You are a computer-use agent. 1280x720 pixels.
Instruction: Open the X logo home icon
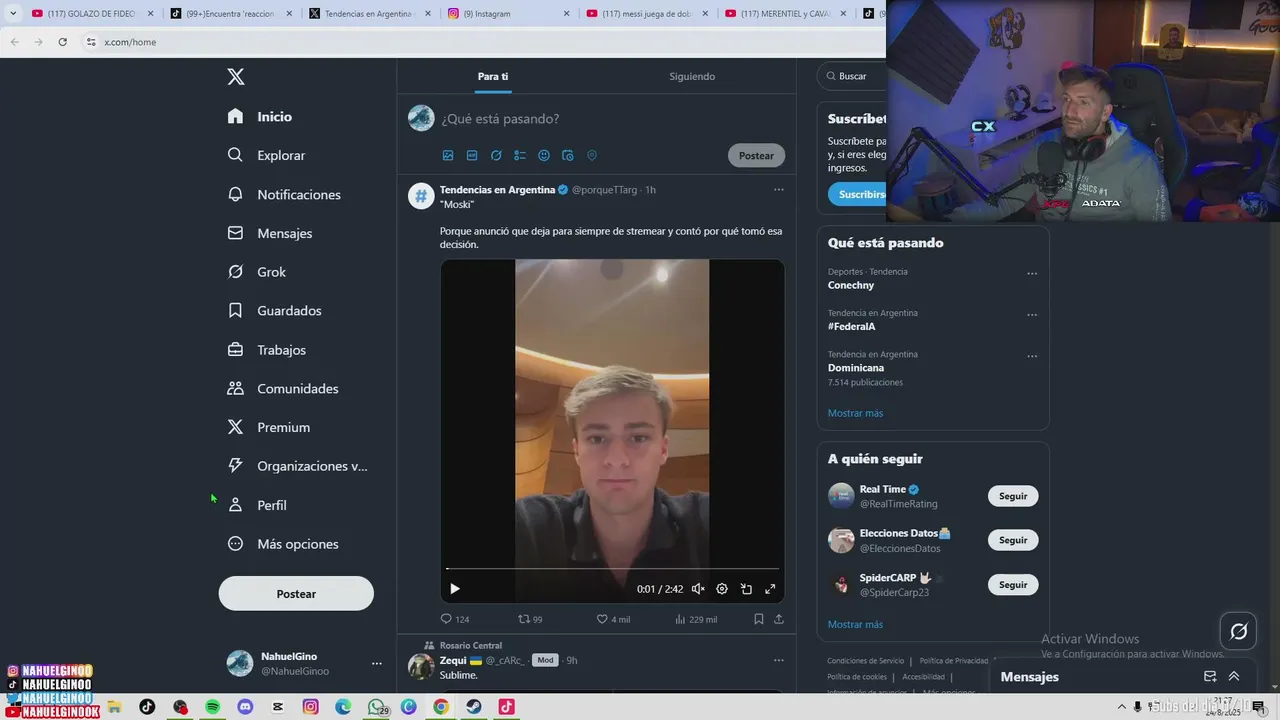pos(235,77)
